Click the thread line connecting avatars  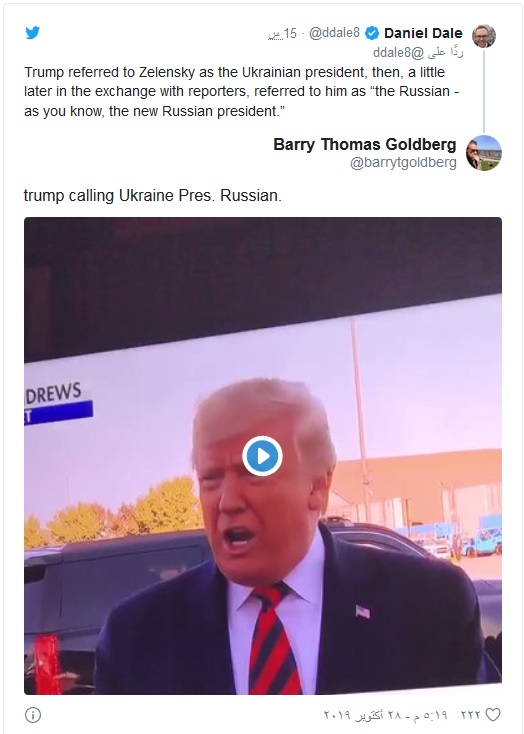pyautogui.click(x=484, y=91)
